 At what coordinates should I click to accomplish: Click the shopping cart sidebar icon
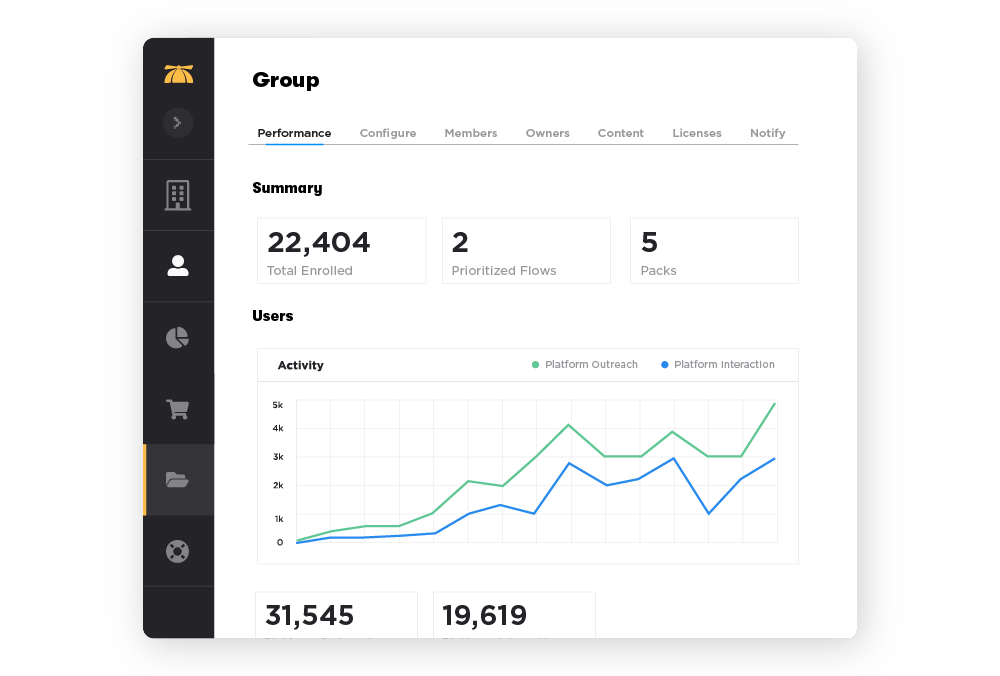177,409
